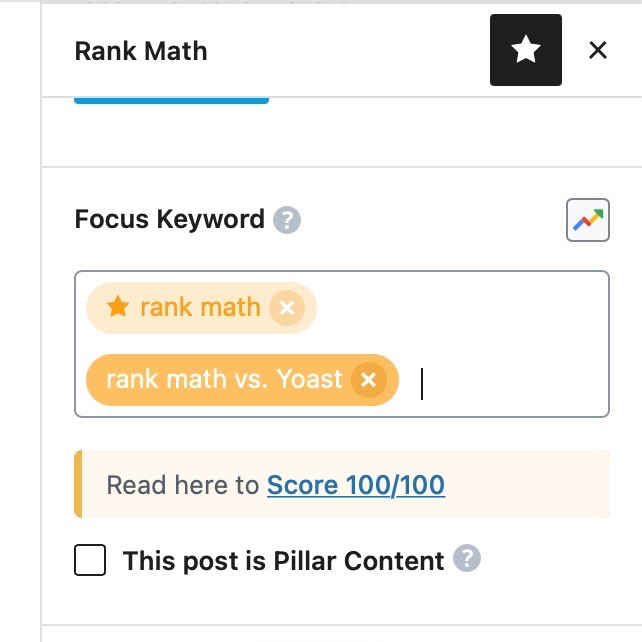Open Google Trends for focus keyword

(x=588, y=220)
